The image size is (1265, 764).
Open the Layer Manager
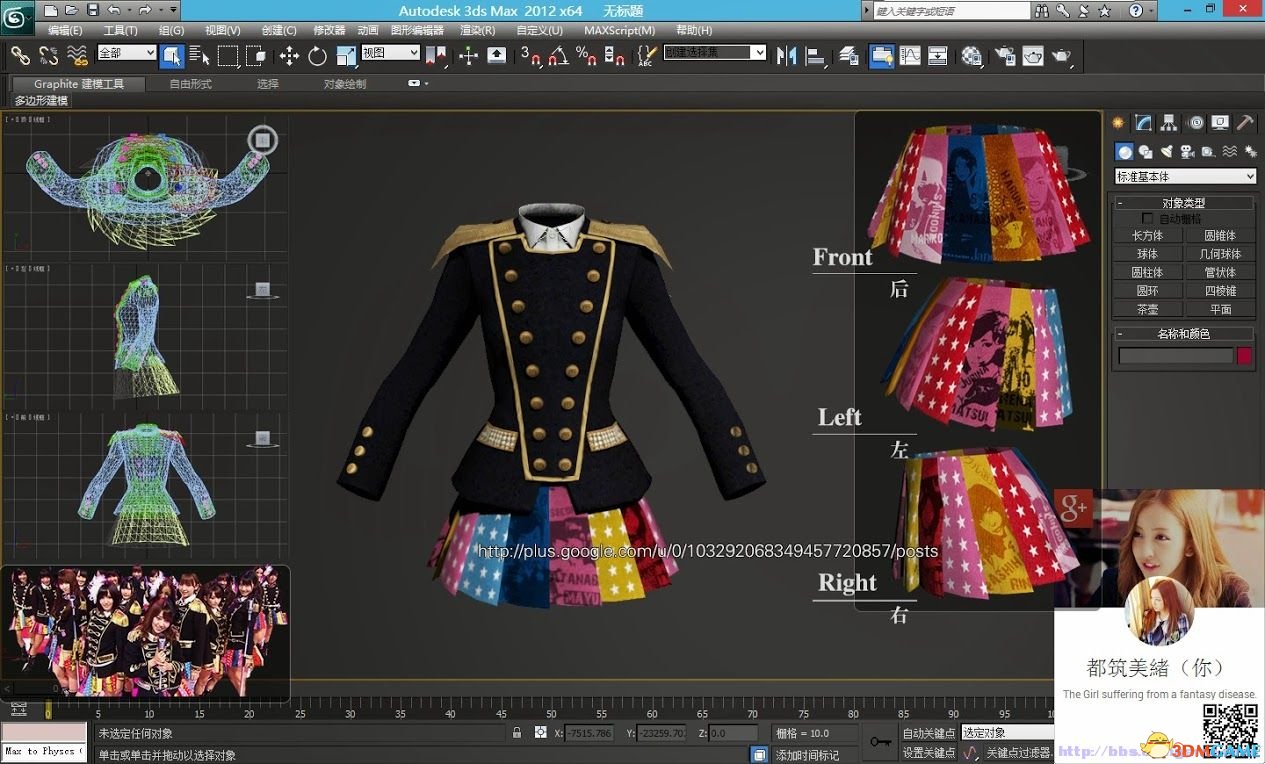[x=848, y=55]
